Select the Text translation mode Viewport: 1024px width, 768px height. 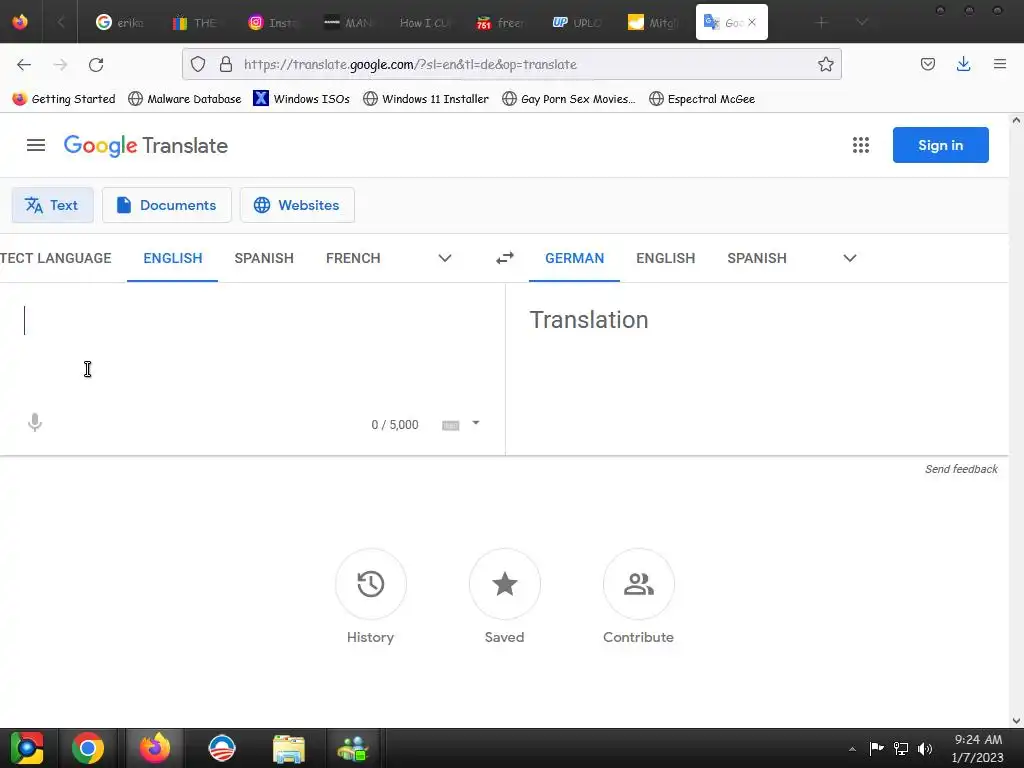click(x=52, y=205)
